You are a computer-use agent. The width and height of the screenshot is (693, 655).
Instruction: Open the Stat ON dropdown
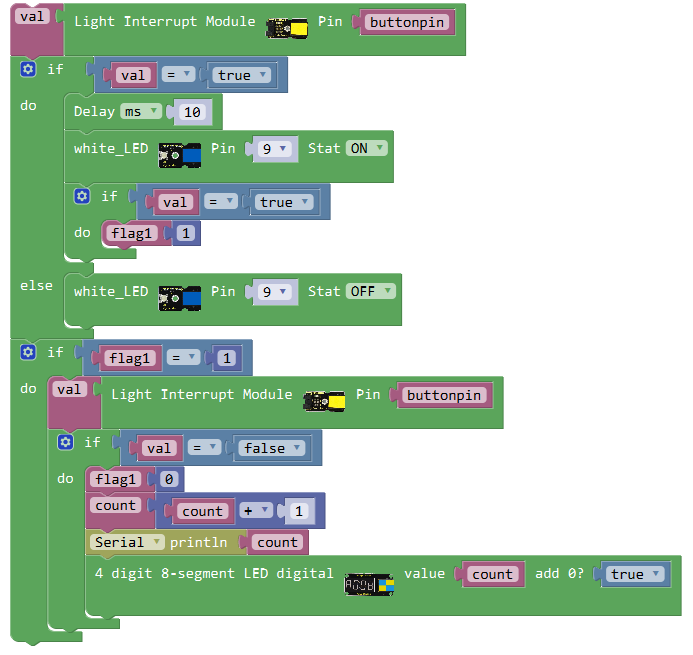[x=366, y=148]
